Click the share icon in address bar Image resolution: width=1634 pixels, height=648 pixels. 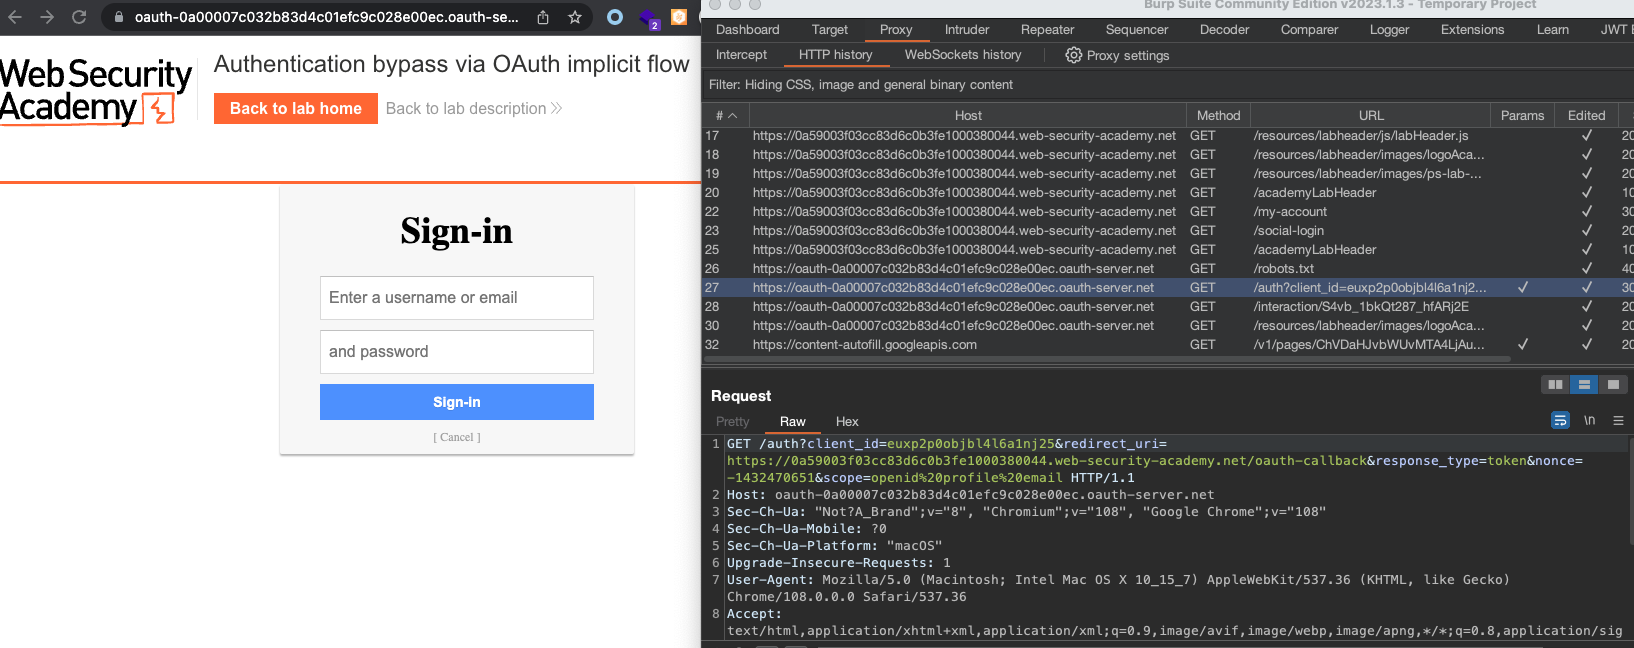click(543, 17)
